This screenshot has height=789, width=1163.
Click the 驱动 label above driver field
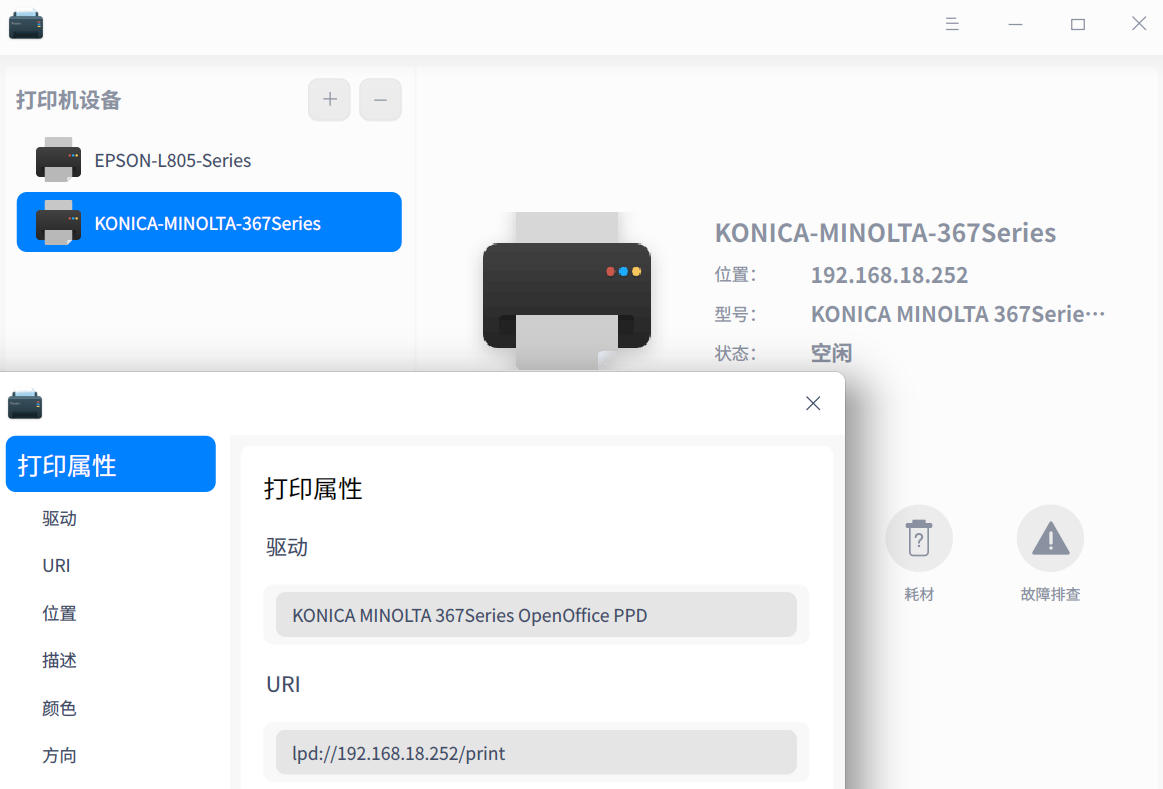tap(287, 547)
